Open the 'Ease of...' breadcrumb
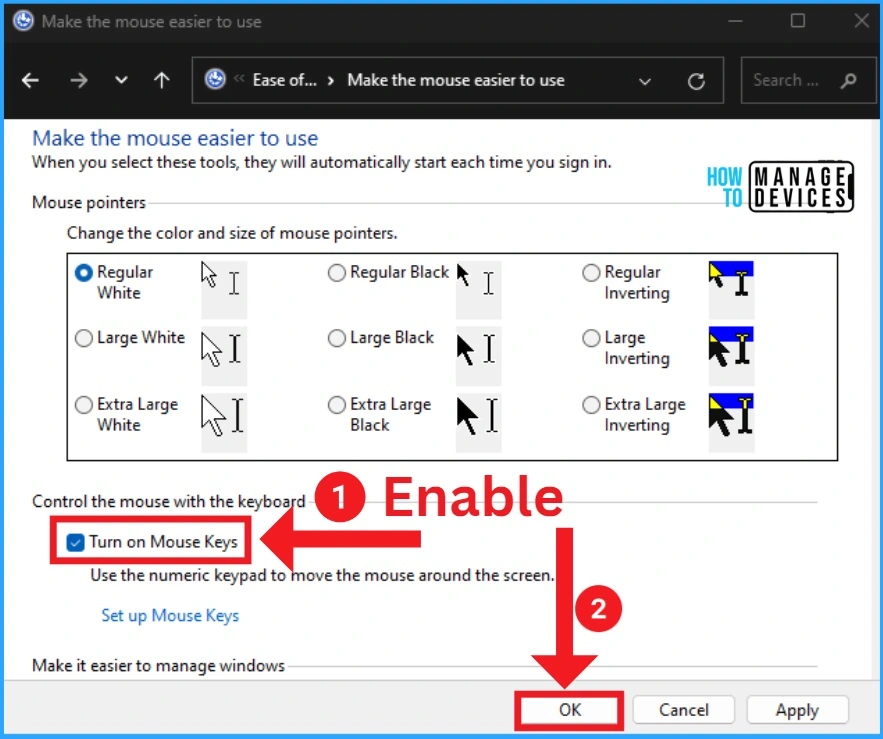 (x=284, y=80)
